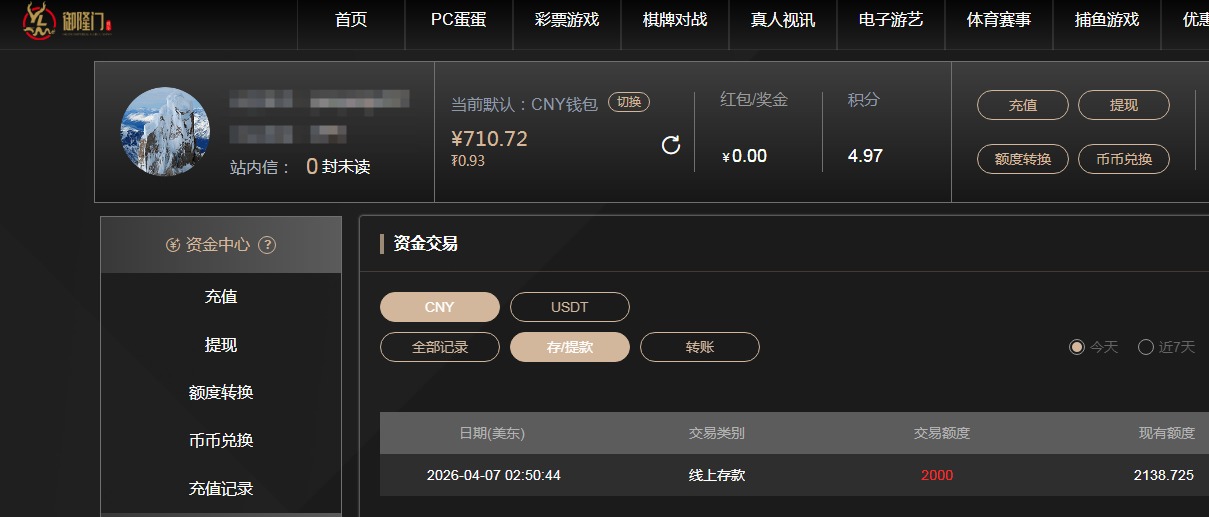Switch to the USDT currency tab

[570, 307]
